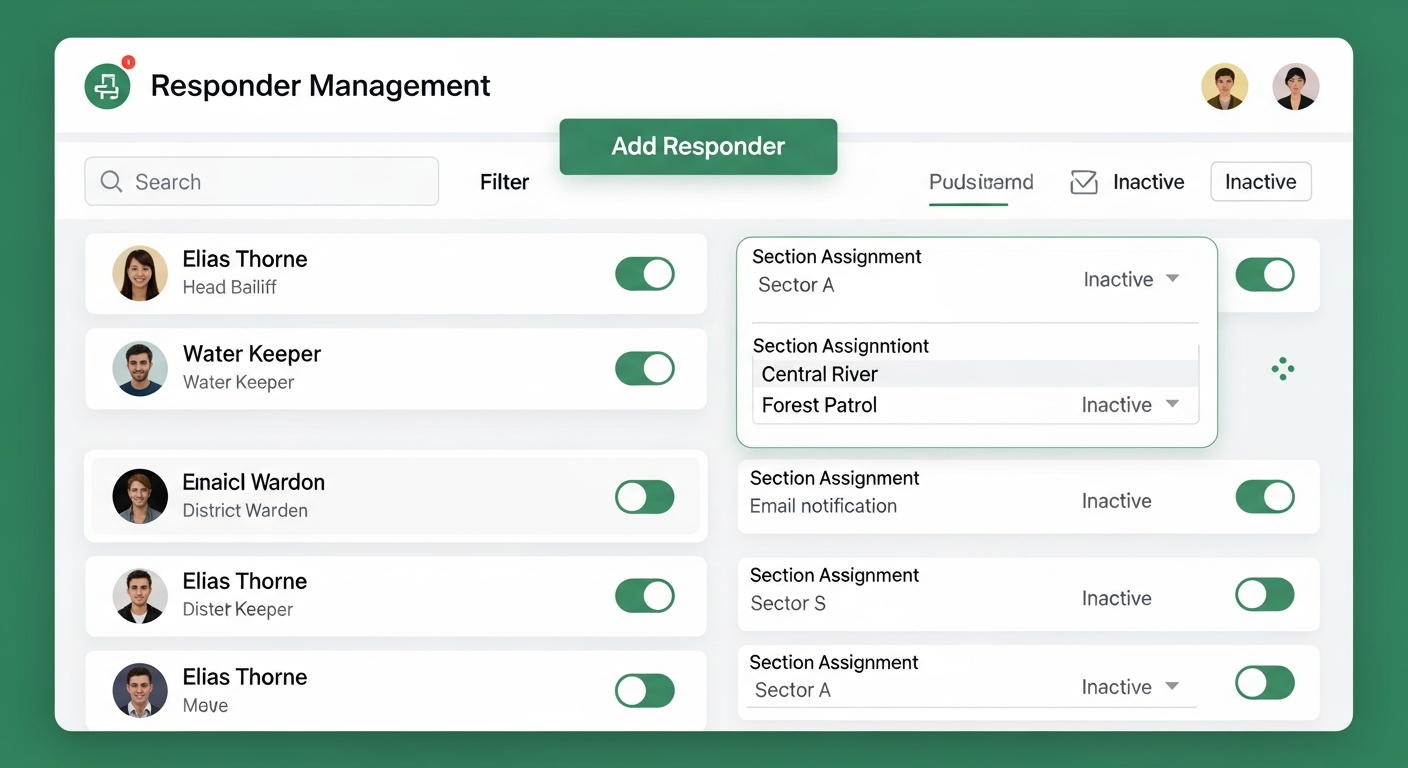The height and width of the screenshot is (768, 1408).
Task: Click the Add Responder button
Action: [698, 146]
